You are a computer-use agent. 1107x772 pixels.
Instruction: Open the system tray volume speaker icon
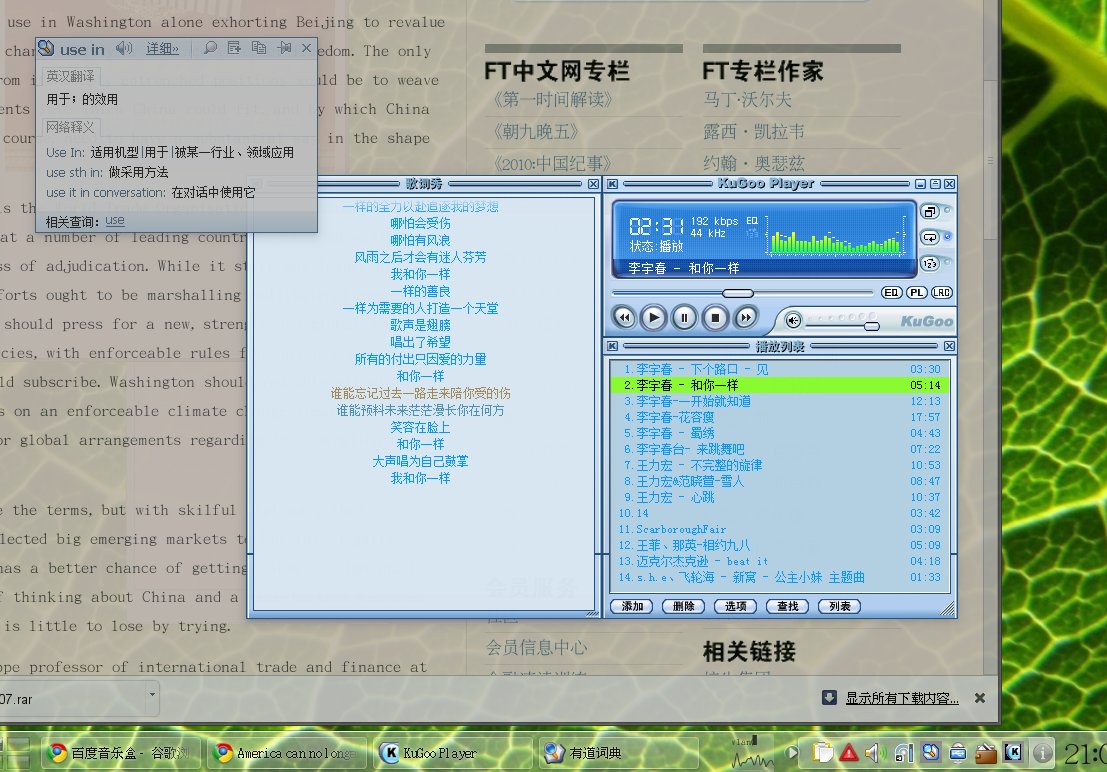tap(875, 754)
